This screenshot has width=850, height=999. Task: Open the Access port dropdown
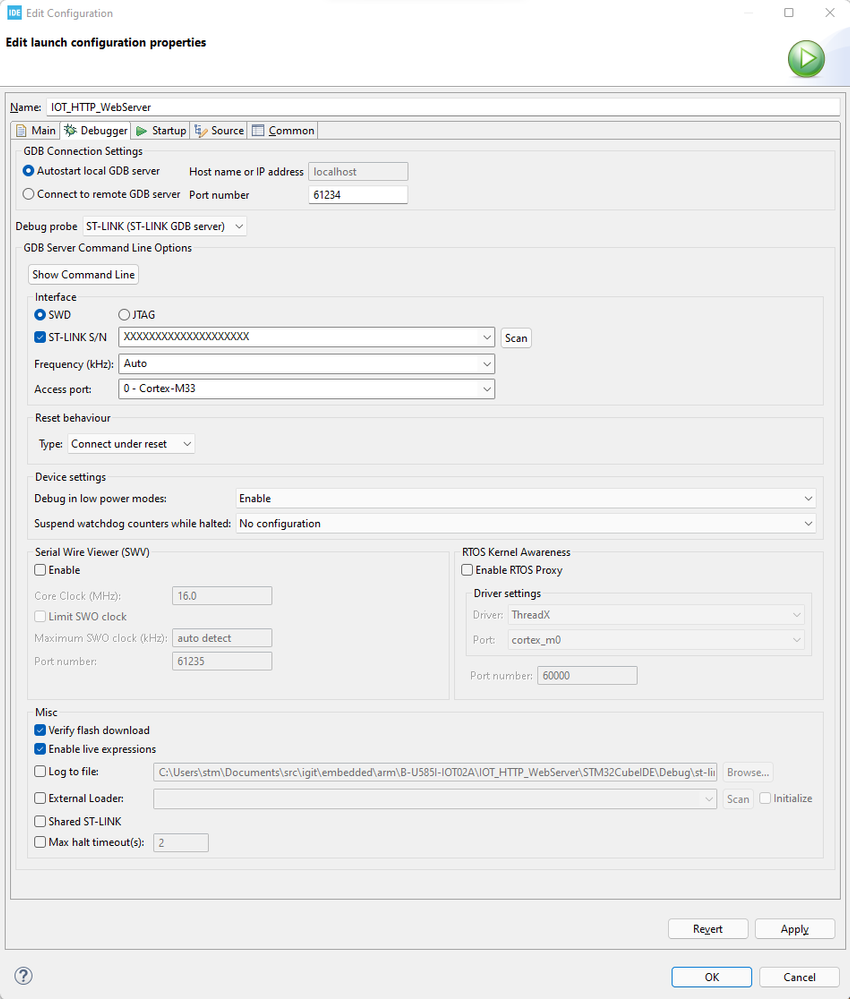(306, 389)
